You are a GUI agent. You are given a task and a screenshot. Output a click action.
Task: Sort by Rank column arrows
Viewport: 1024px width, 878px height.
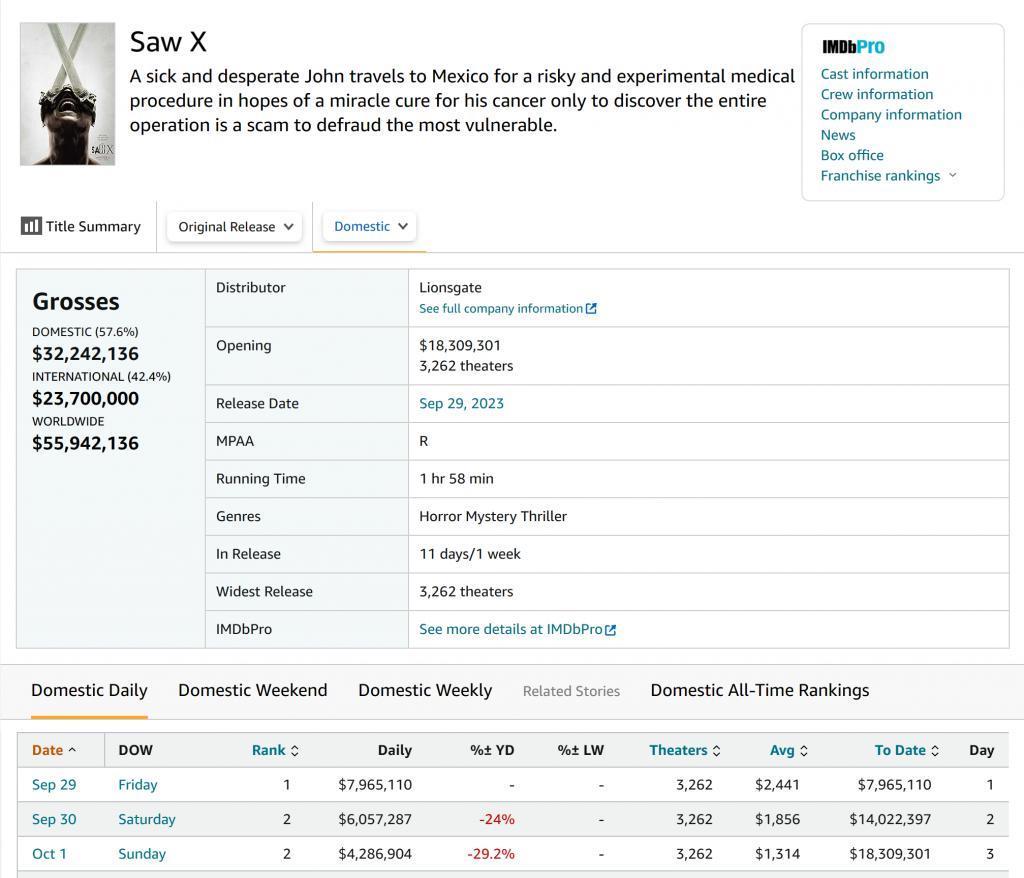click(294, 751)
